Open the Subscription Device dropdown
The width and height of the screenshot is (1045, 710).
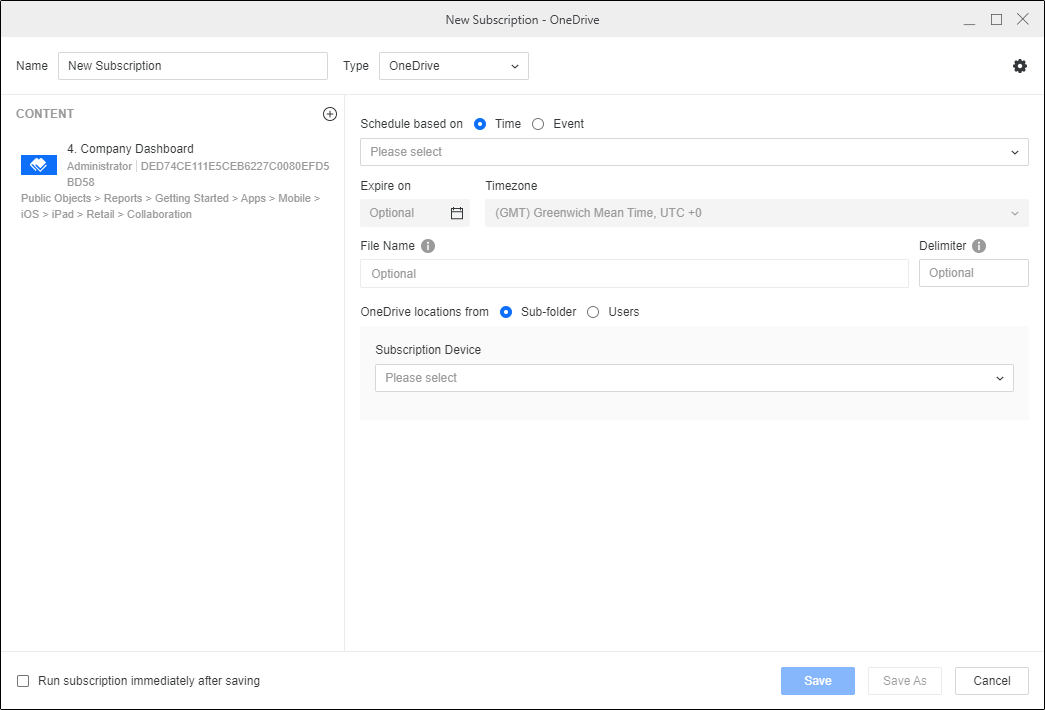693,378
